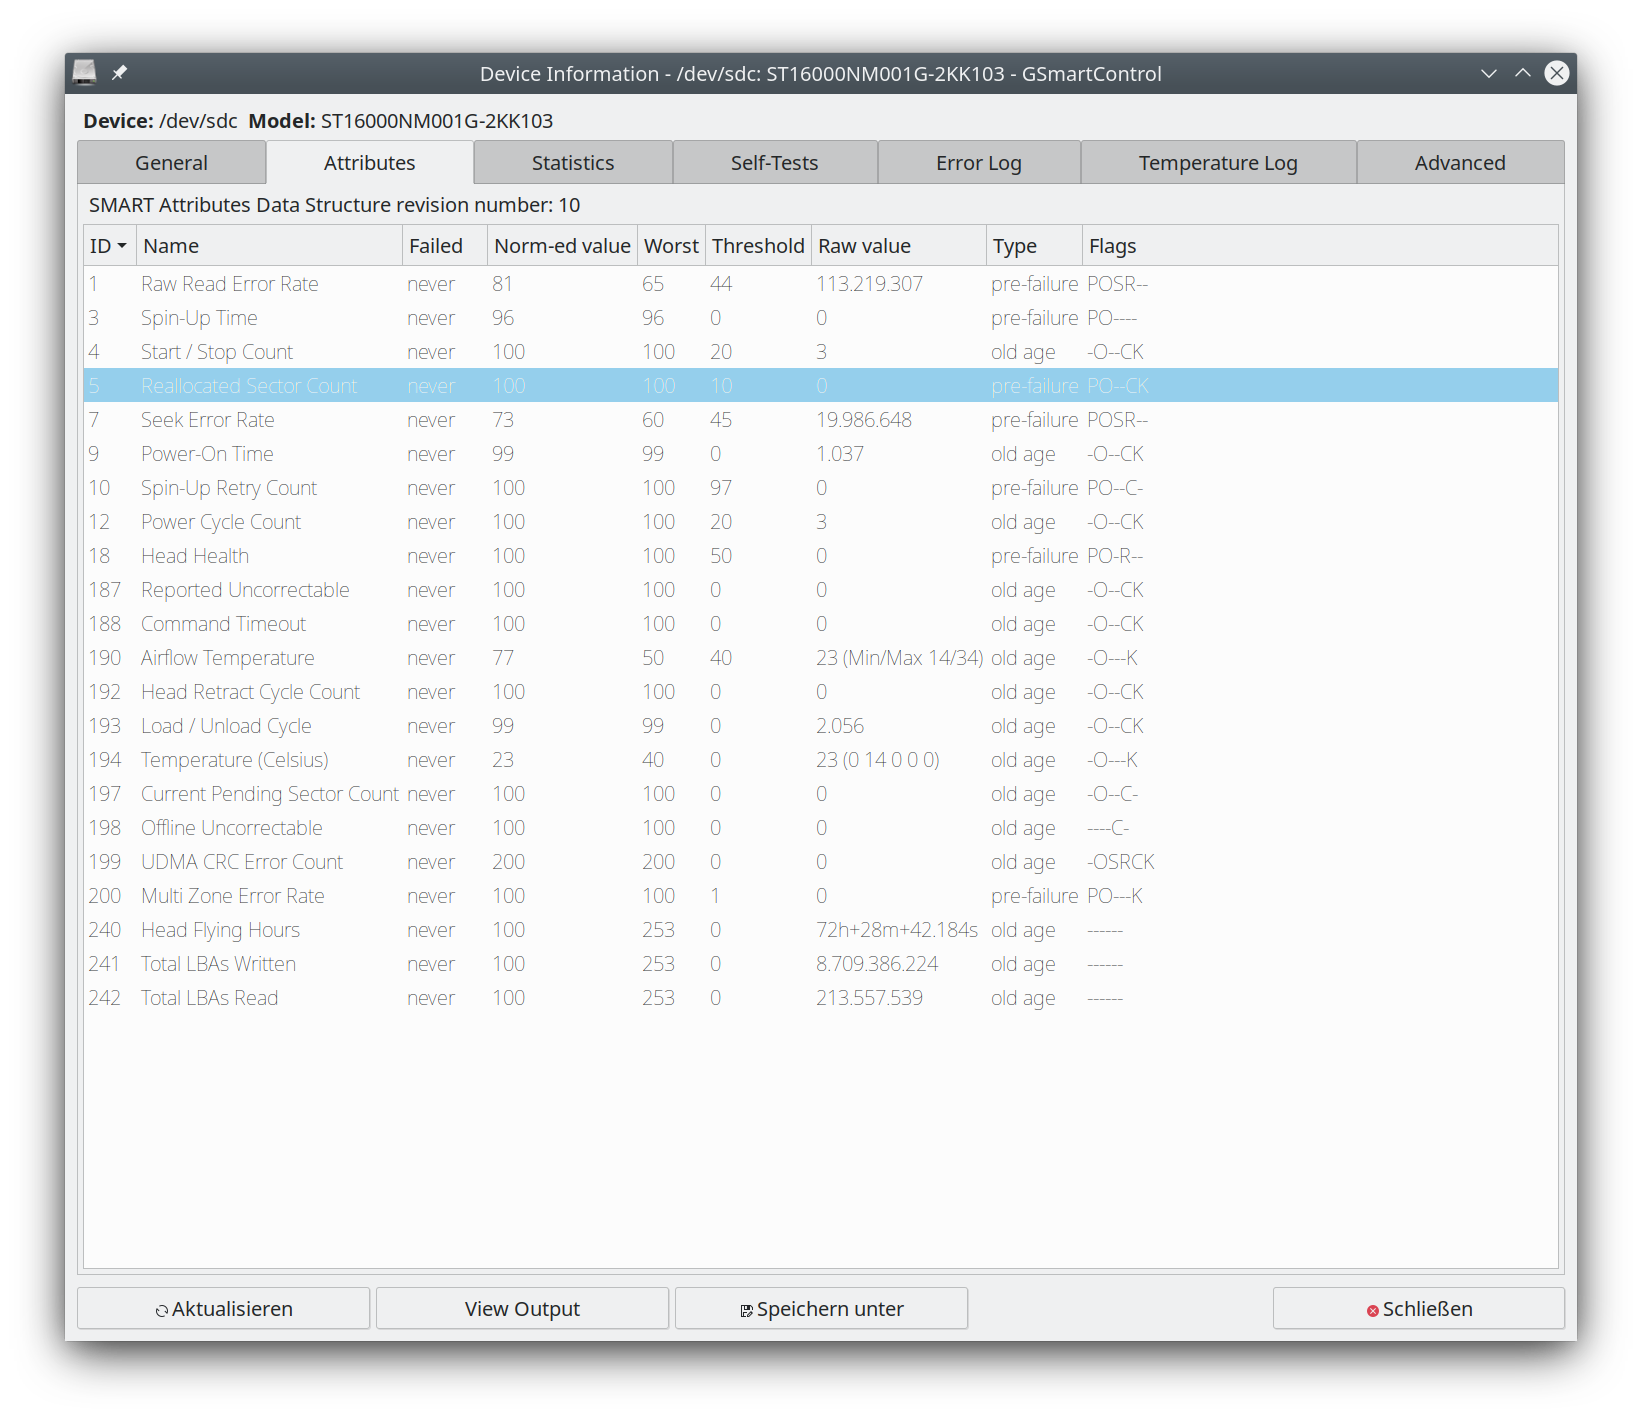Image resolution: width=1642 pixels, height=1418 pixels.
Task: Select the Reallocated Sector Count row
Action: click(x=820, y=386)
